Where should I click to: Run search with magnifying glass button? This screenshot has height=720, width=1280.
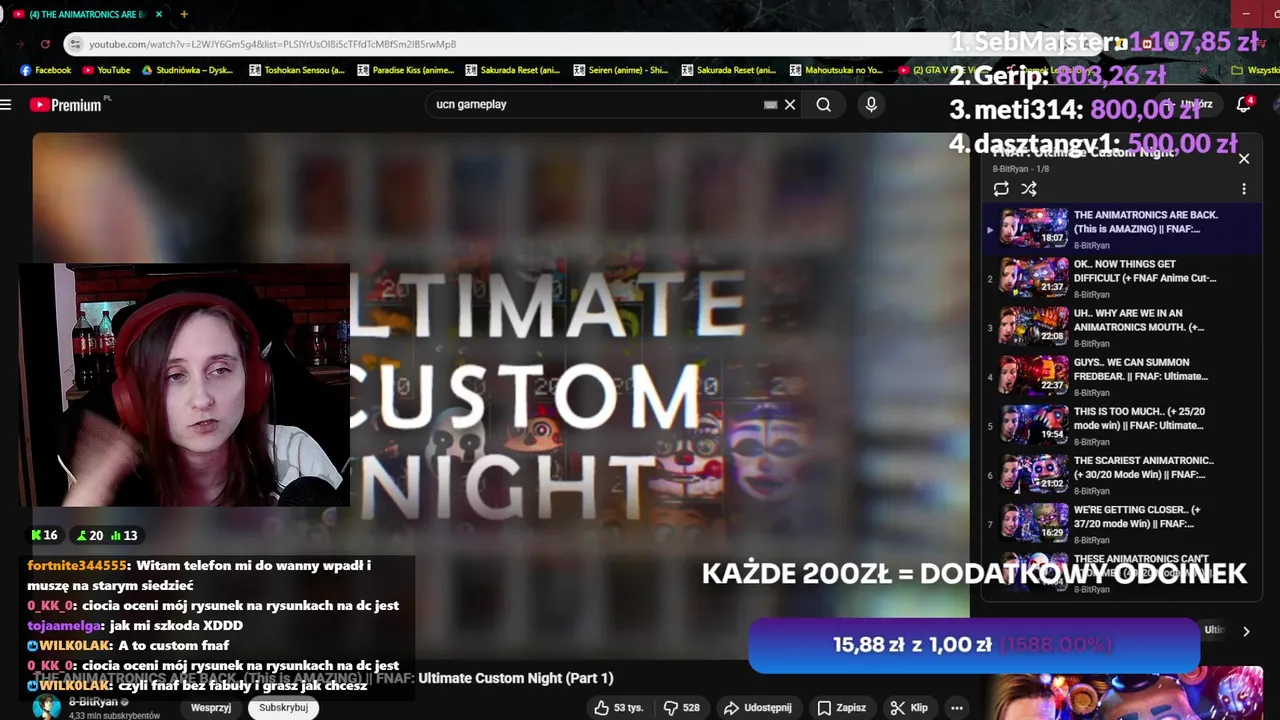[x=823, y=104]
